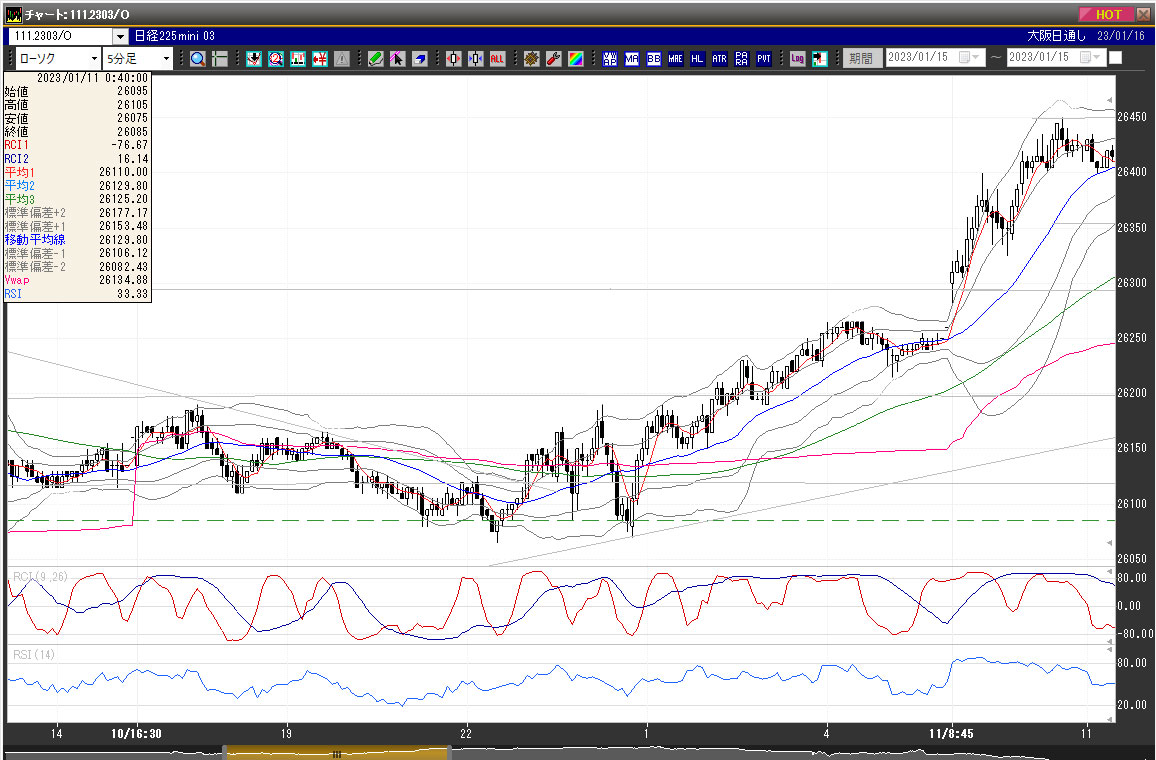Click the 期間 period button
1156x760 pixels.
point(861,58)
